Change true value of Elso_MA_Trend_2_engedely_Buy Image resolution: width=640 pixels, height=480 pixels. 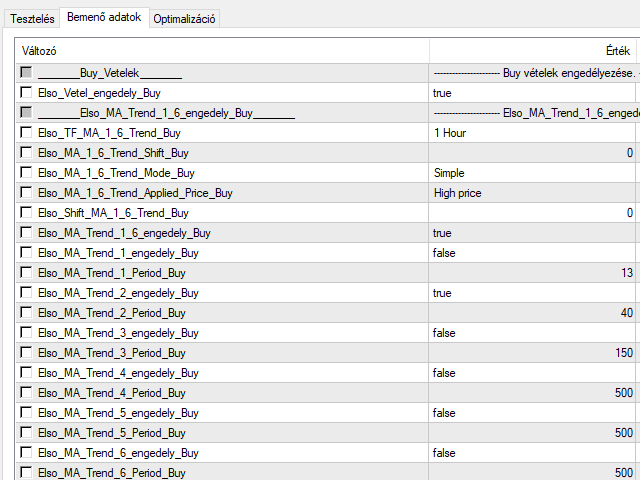pos(532,293)
